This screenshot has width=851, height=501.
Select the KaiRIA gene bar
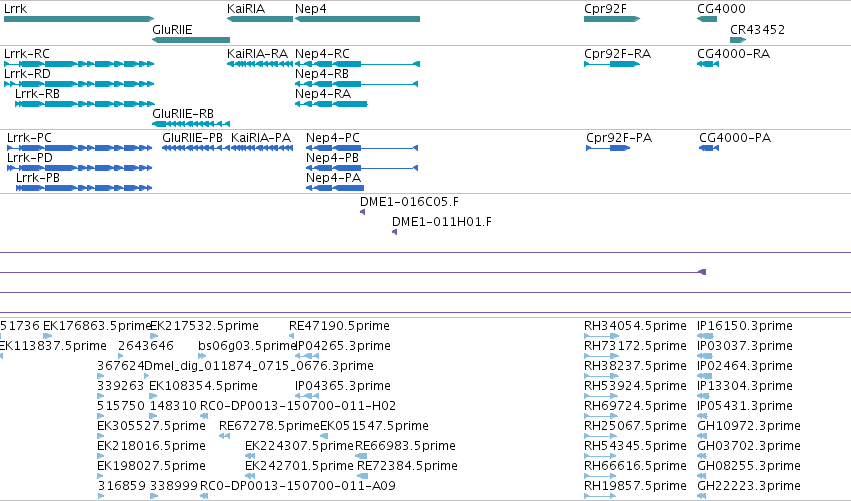pyautogui.click(x=260, y=19)
